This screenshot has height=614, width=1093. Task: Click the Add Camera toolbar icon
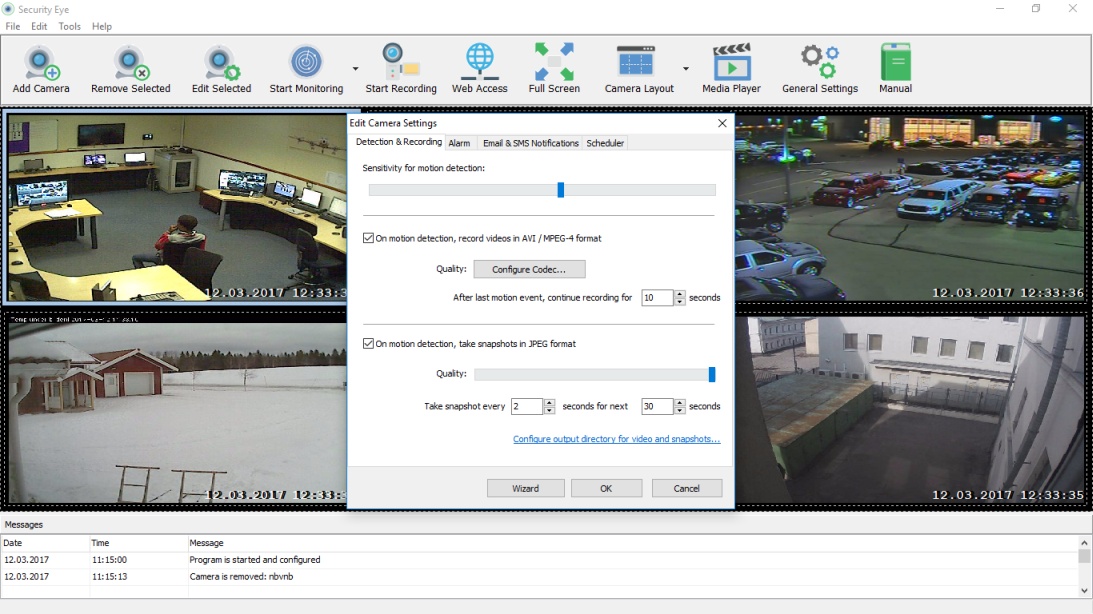[41, 63]
